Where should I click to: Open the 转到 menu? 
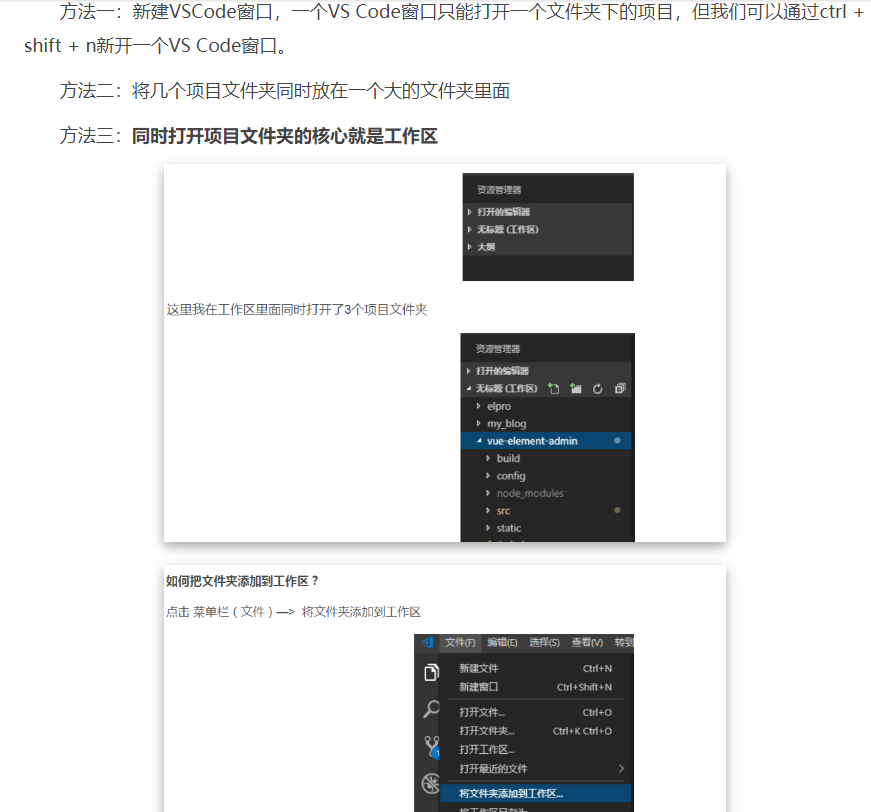[623, 643]
